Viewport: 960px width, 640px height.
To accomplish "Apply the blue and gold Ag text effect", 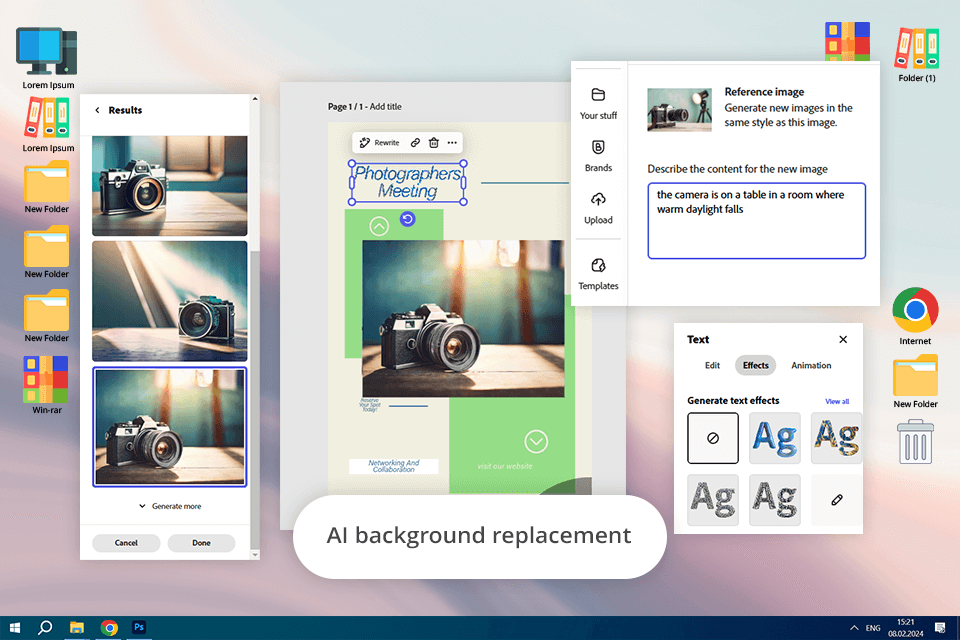I will pos(836,438).
